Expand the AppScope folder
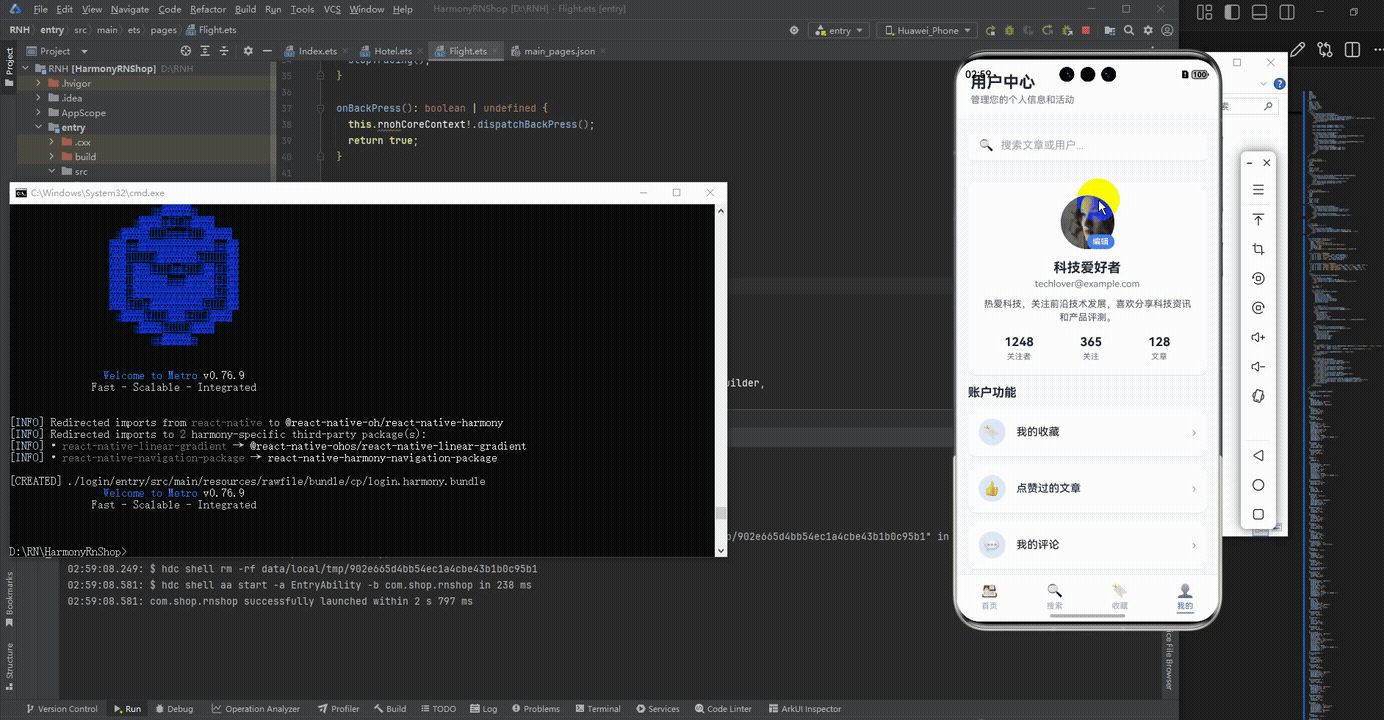Image resolution: width=1384 pixels, height=720 pixels. [x=39, y=113]
